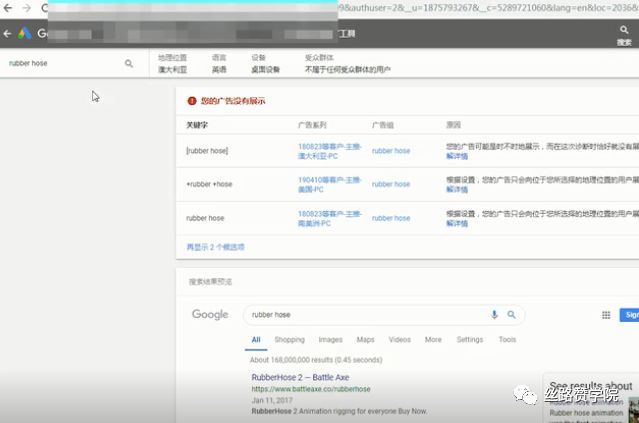Open campaign link 180823 澳大利亚-PC
Viewport: 639px width, 423px height.
(x=329, y=151)
